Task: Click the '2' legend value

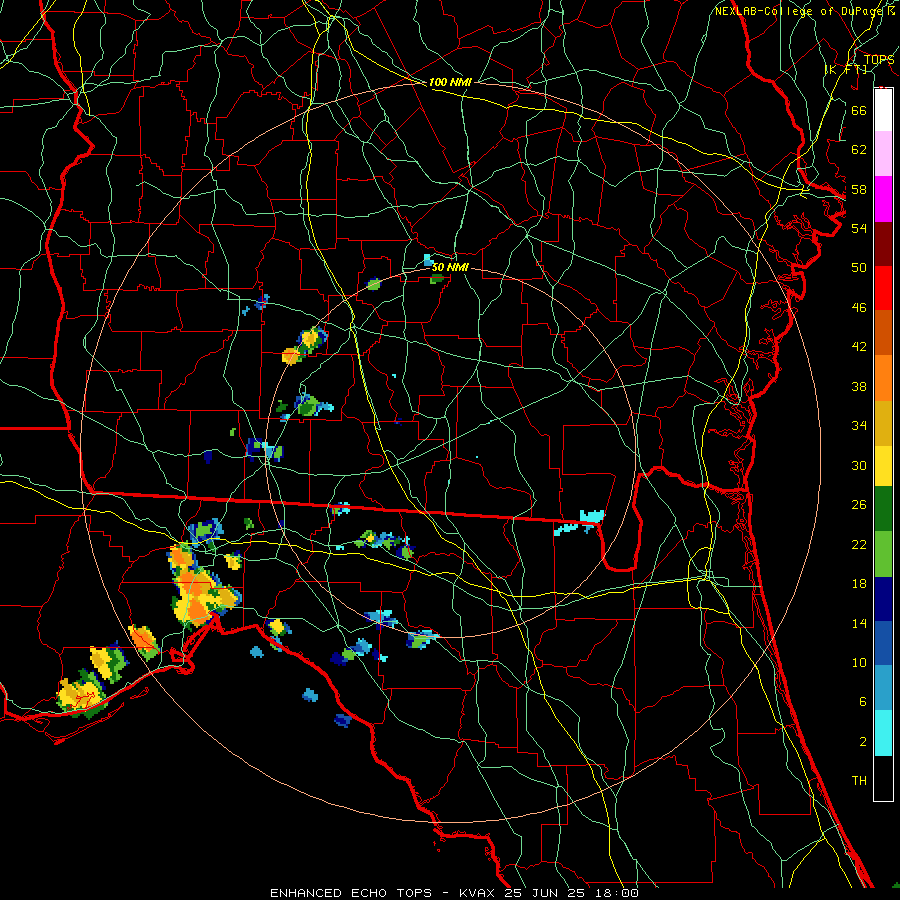Action: coord(863,742)
